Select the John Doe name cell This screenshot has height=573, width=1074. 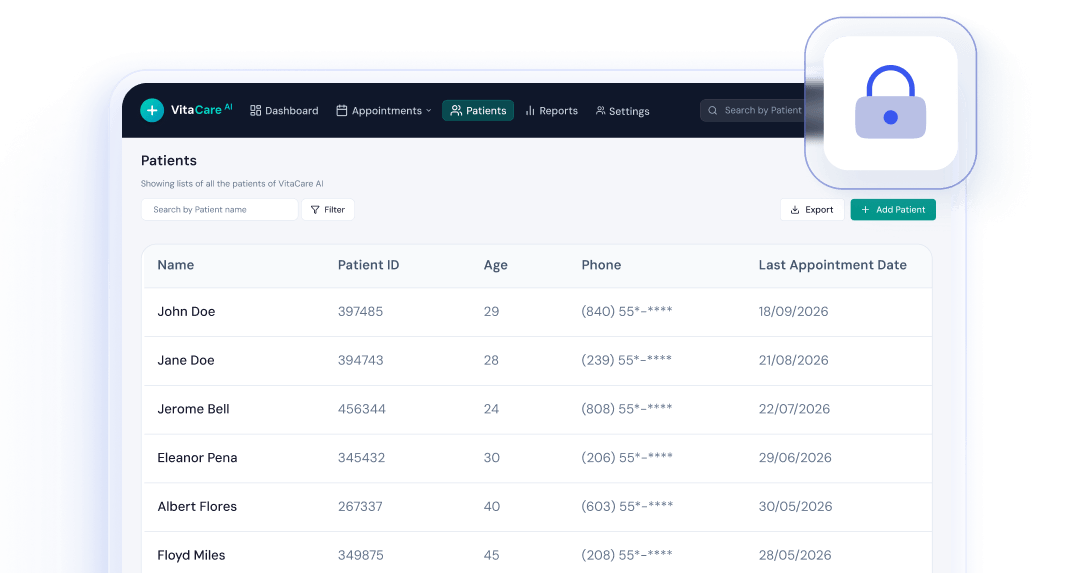click(186, 311)
